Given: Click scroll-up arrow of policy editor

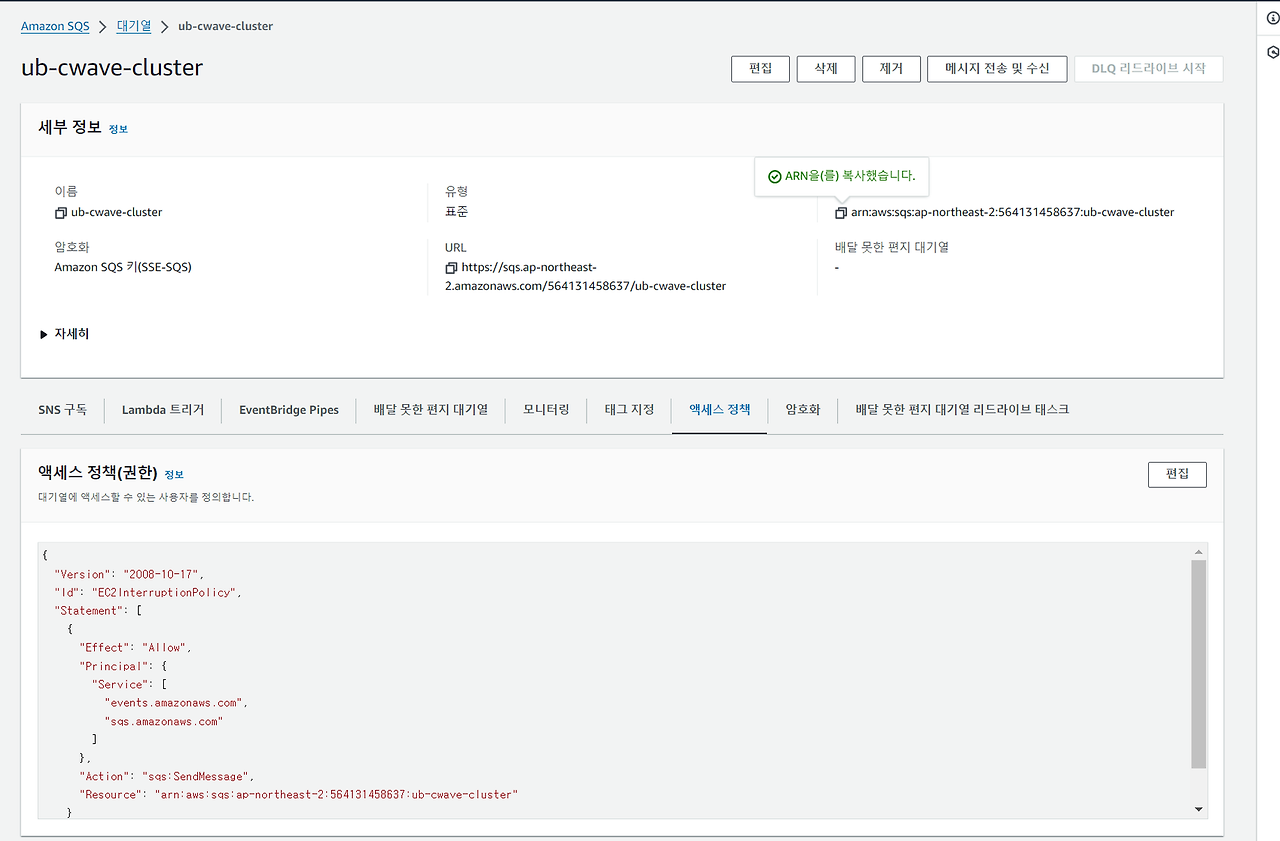Looking at the screenshot, I should [x=1199, y=553].
